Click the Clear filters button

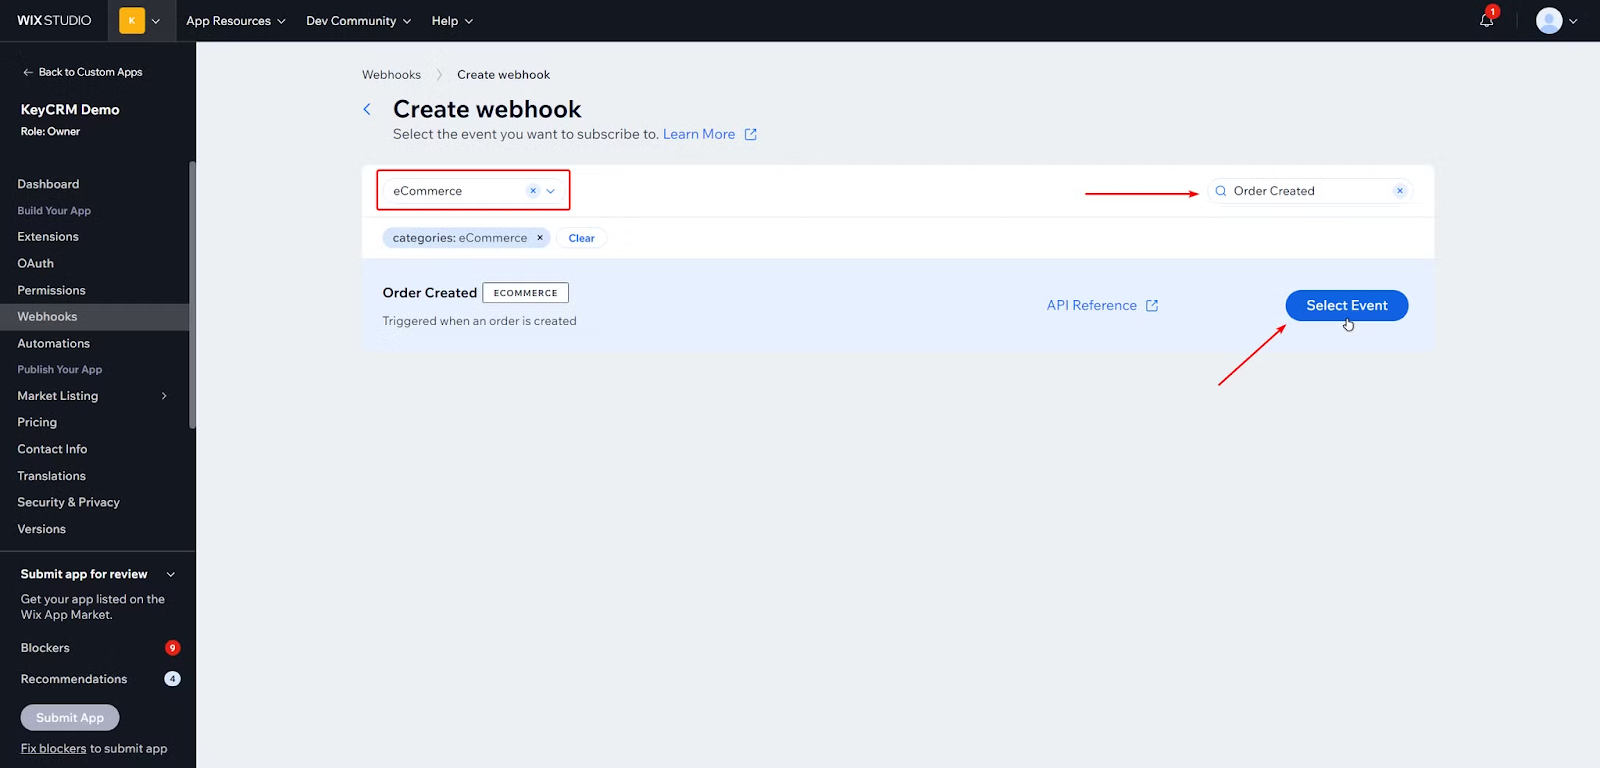point(581,238)
